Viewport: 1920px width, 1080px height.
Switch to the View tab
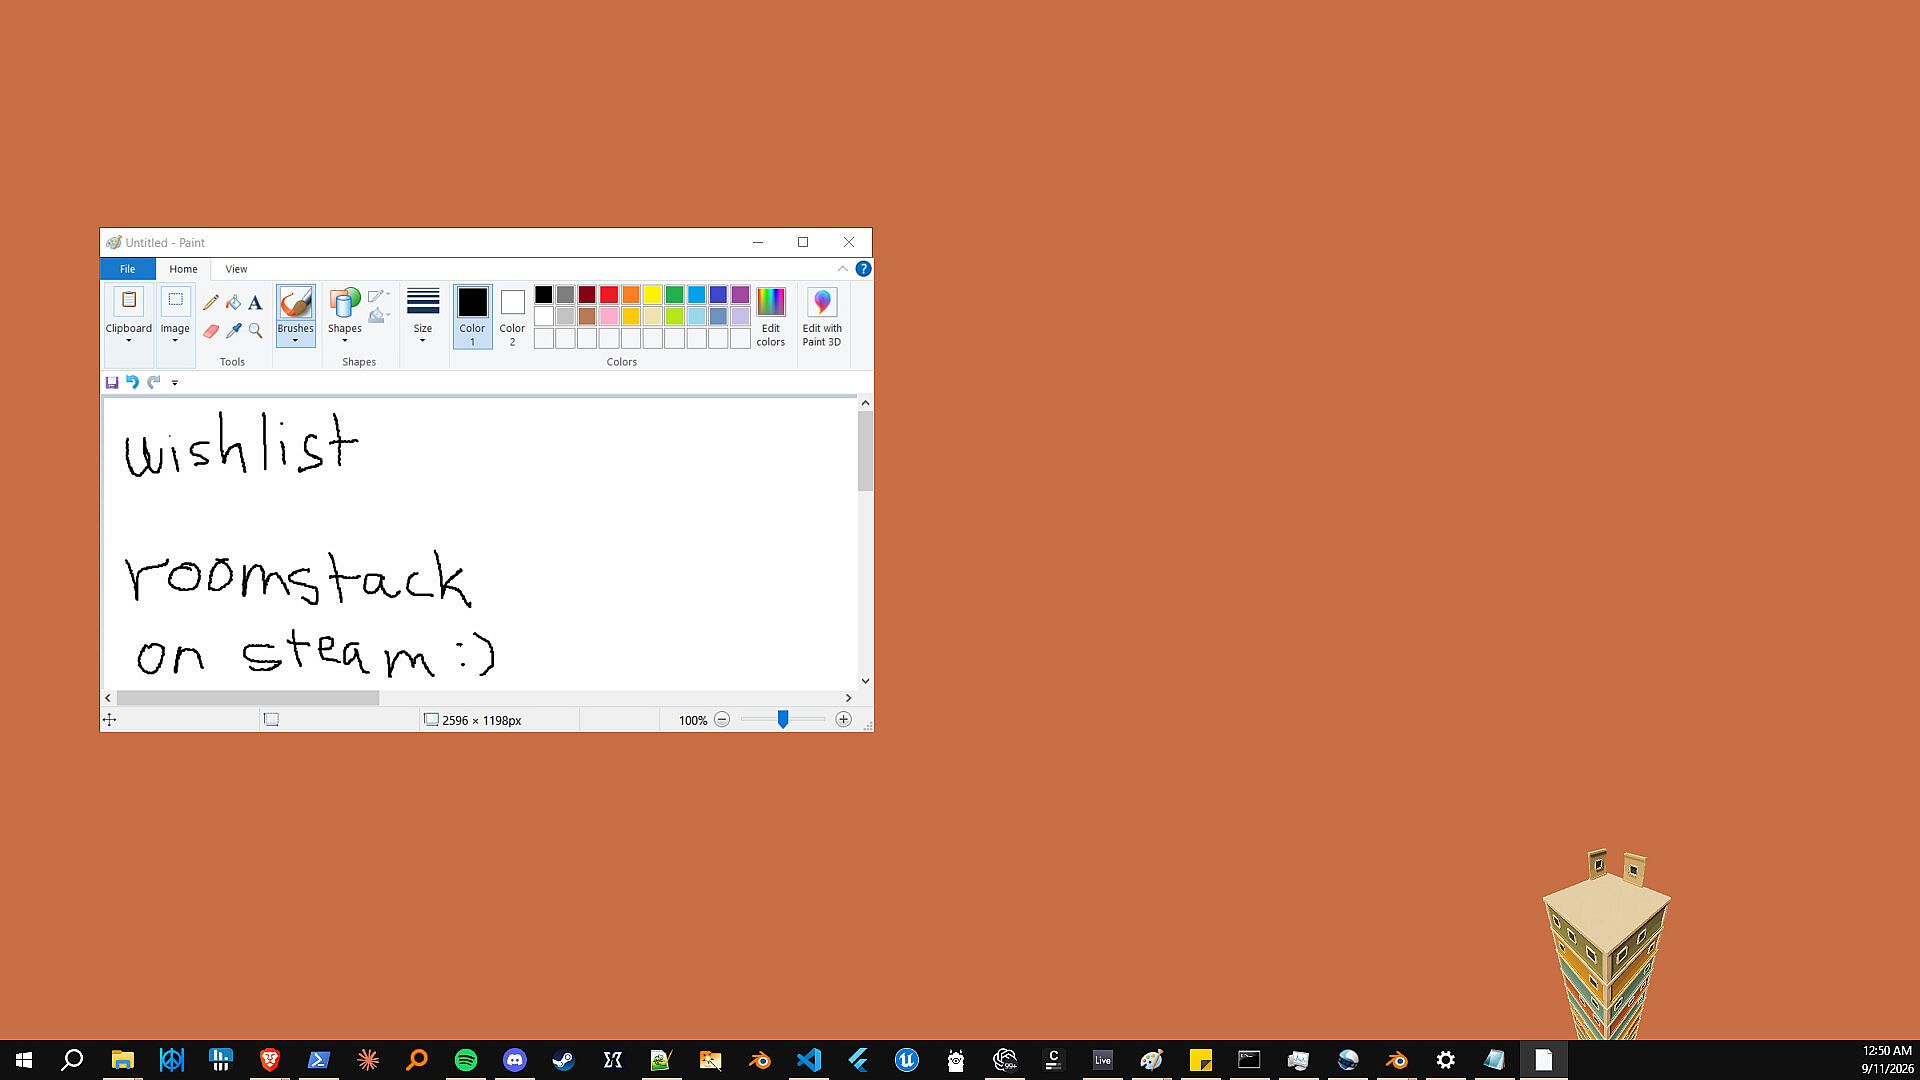(x=236, y=268)
